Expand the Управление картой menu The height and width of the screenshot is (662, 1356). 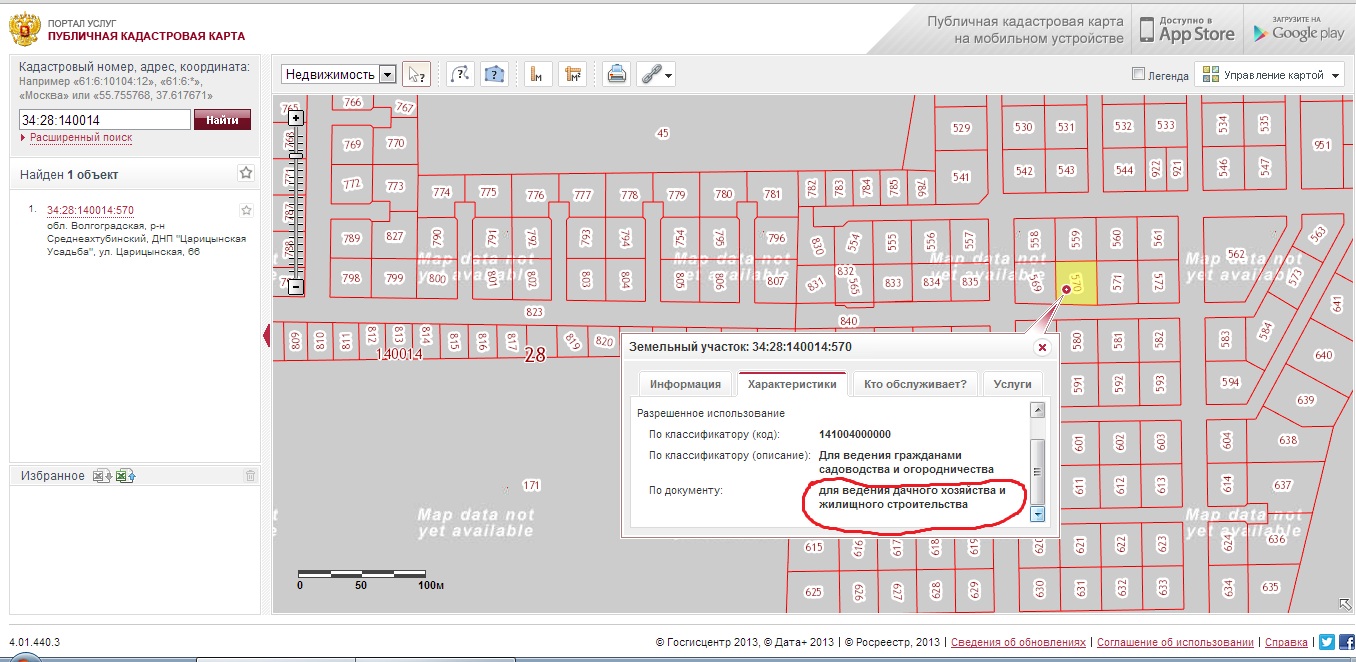(x=1271, y=75)
